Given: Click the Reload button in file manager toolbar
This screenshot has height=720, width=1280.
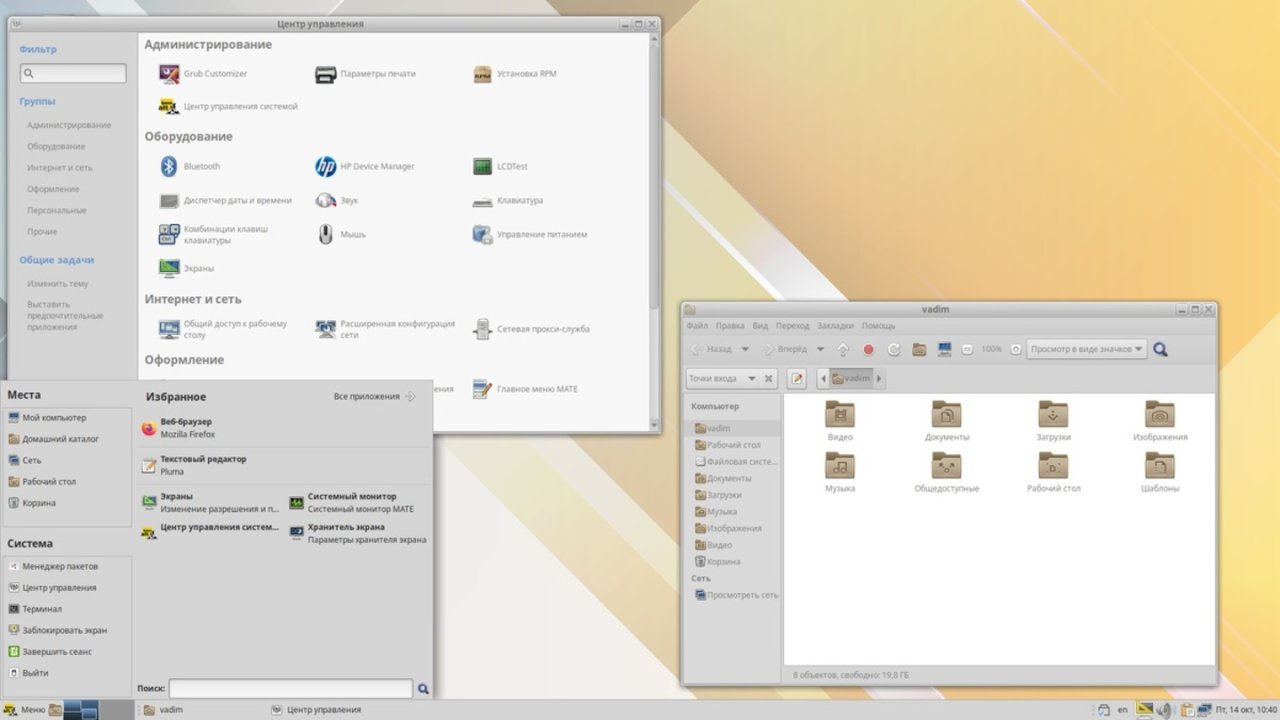Looking at the screenshot, I should (893, 349).
